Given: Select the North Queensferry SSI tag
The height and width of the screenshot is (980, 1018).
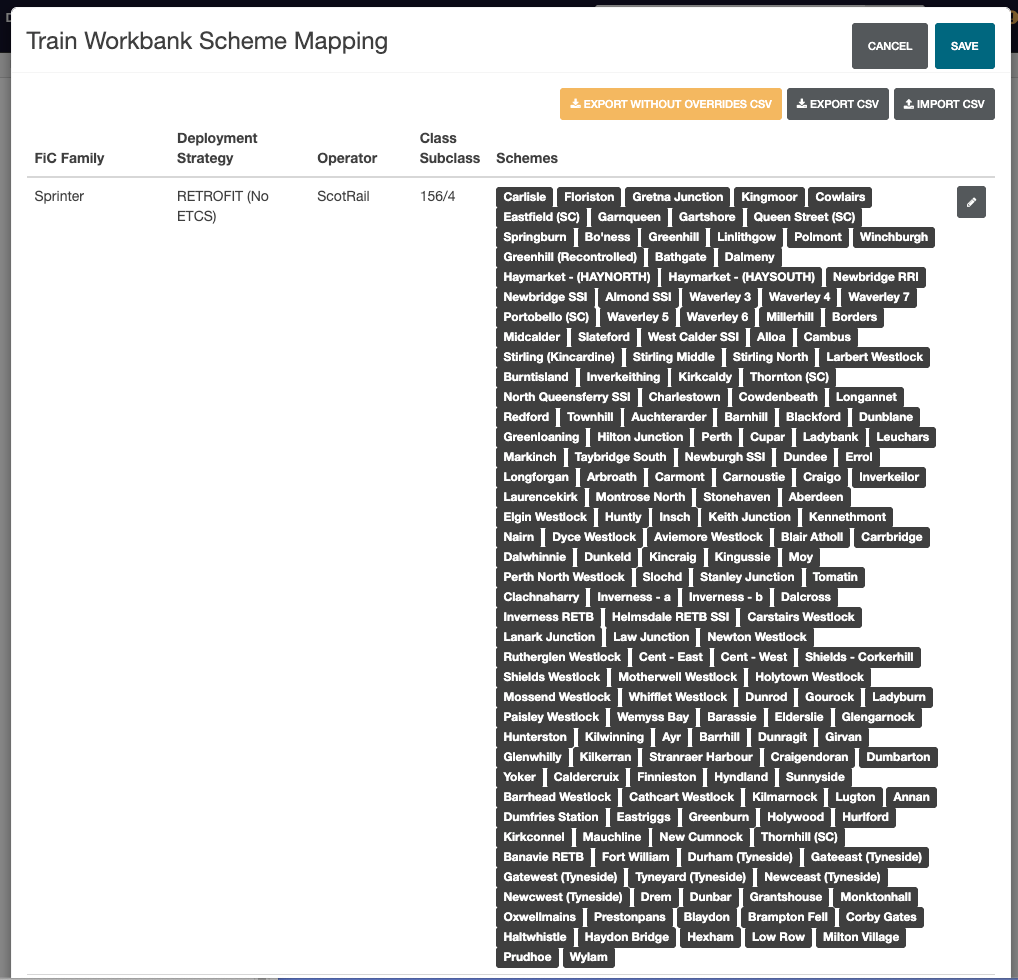Looking at the screenshot, I should [x=566, y=397].
